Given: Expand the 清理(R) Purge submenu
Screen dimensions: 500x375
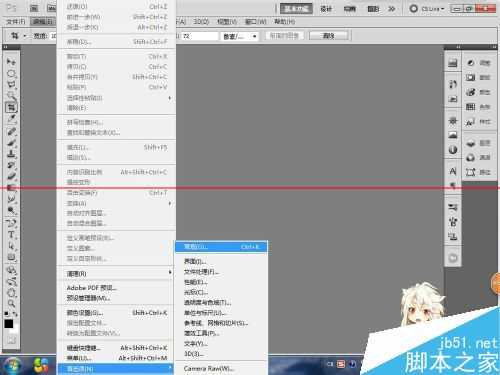Looking at the screenshot, I should pos(116,273).
